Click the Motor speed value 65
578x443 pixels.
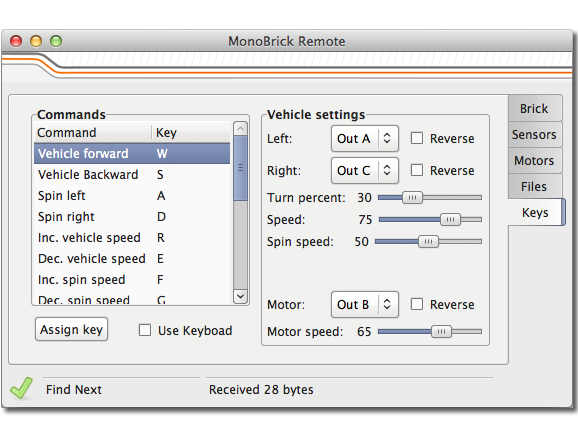point(364,332)
